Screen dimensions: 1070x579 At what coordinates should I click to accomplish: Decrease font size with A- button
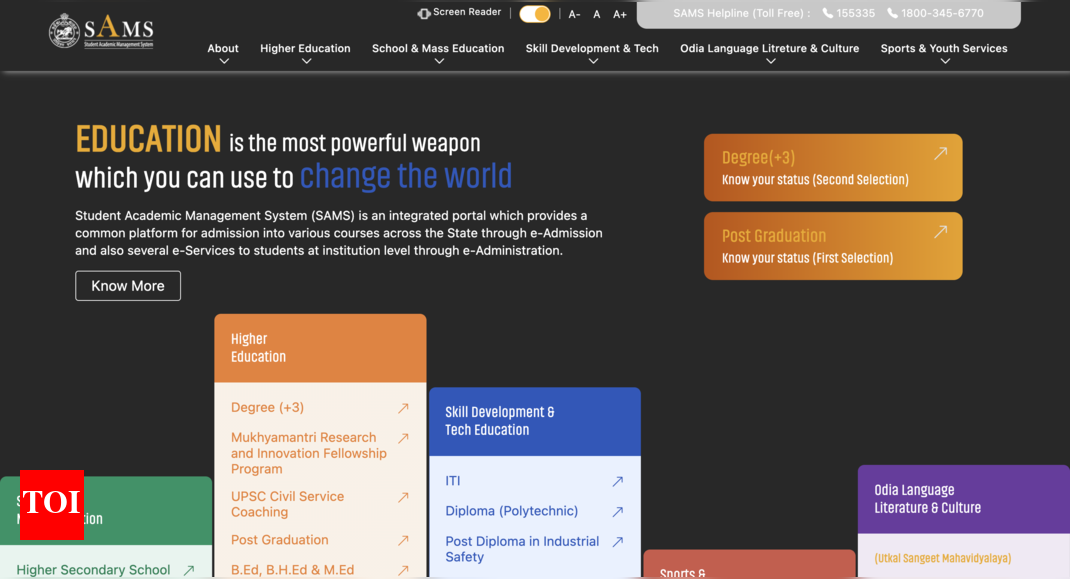(x=575, y=14)
